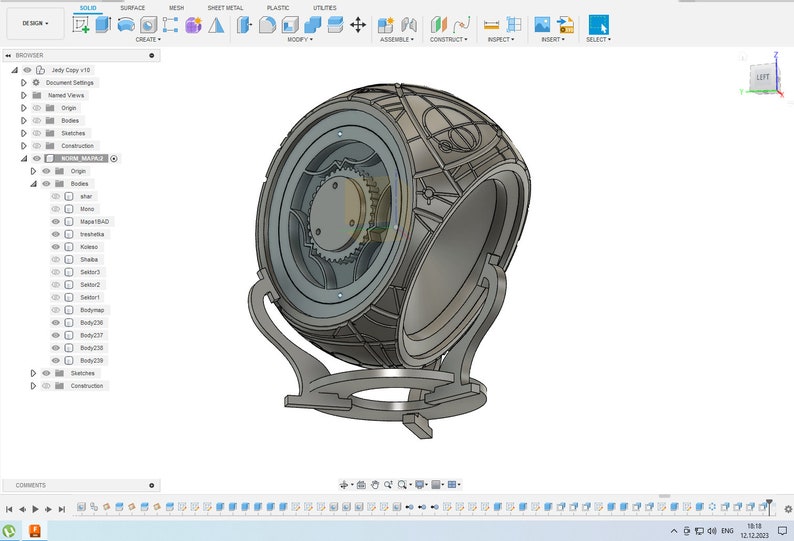Screen dimensions: 794x541
Task: Hide the treshetka body
Action: point(56,235)
